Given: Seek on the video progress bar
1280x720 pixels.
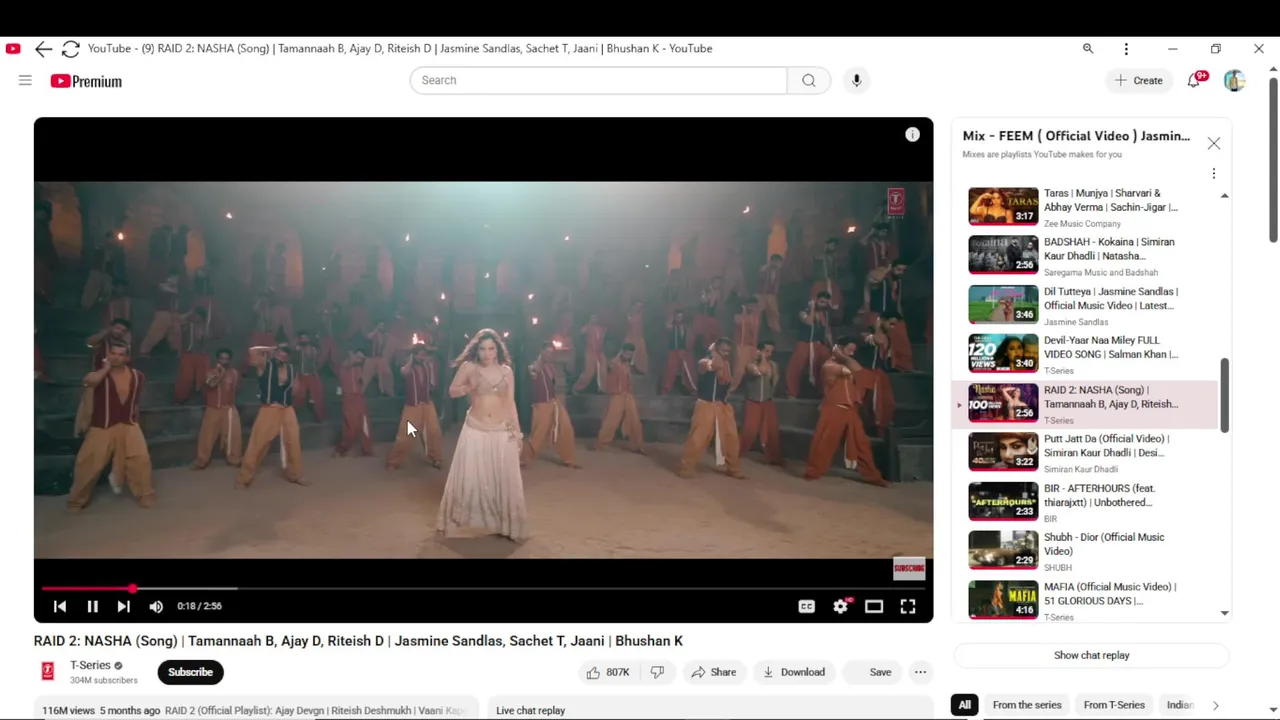Looking at the screenshot, I should tap(483, 588).
